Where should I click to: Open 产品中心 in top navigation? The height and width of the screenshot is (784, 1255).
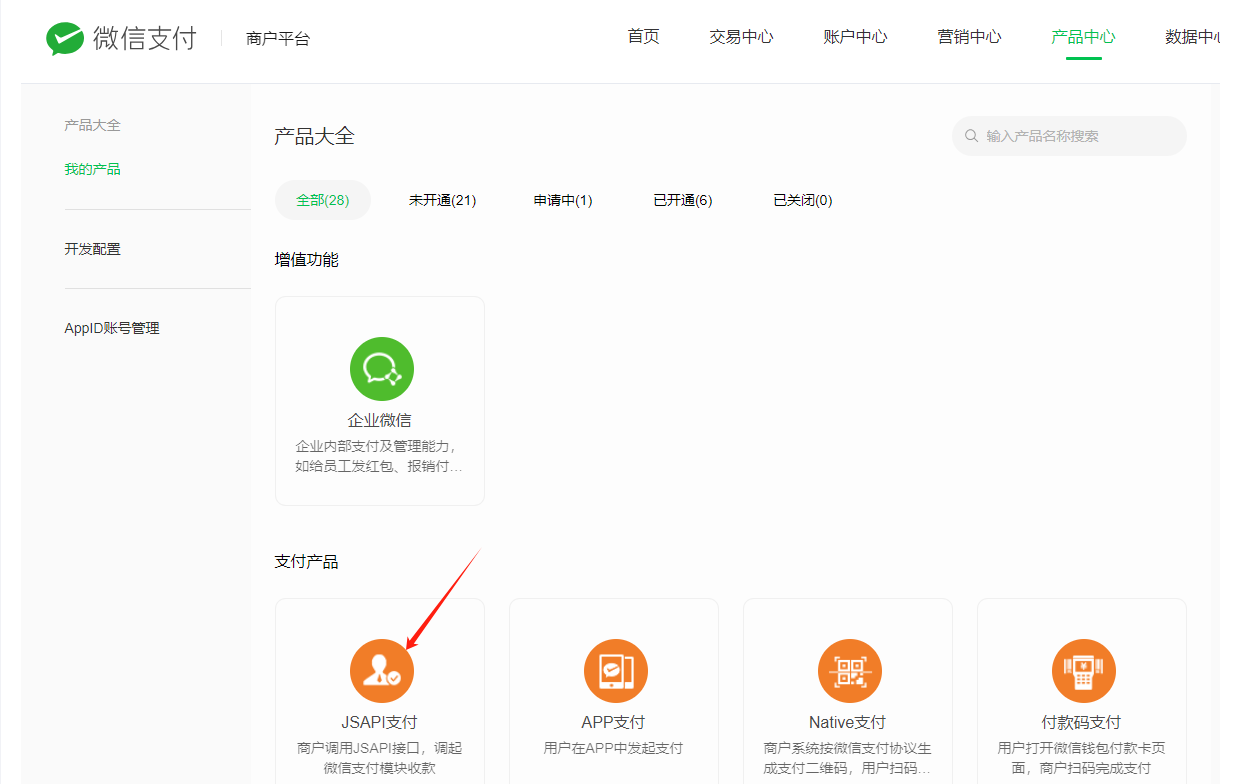pos(1083,37)
